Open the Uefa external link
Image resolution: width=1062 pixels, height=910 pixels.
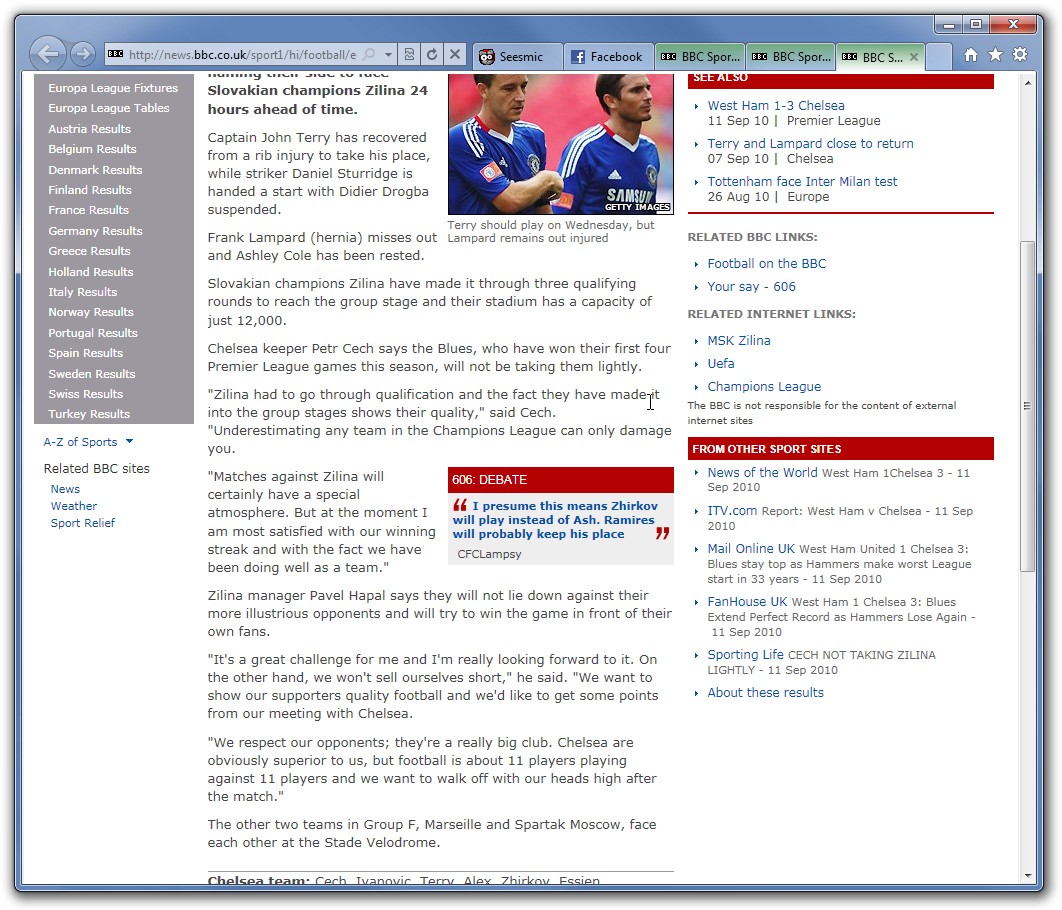[721, 364]
